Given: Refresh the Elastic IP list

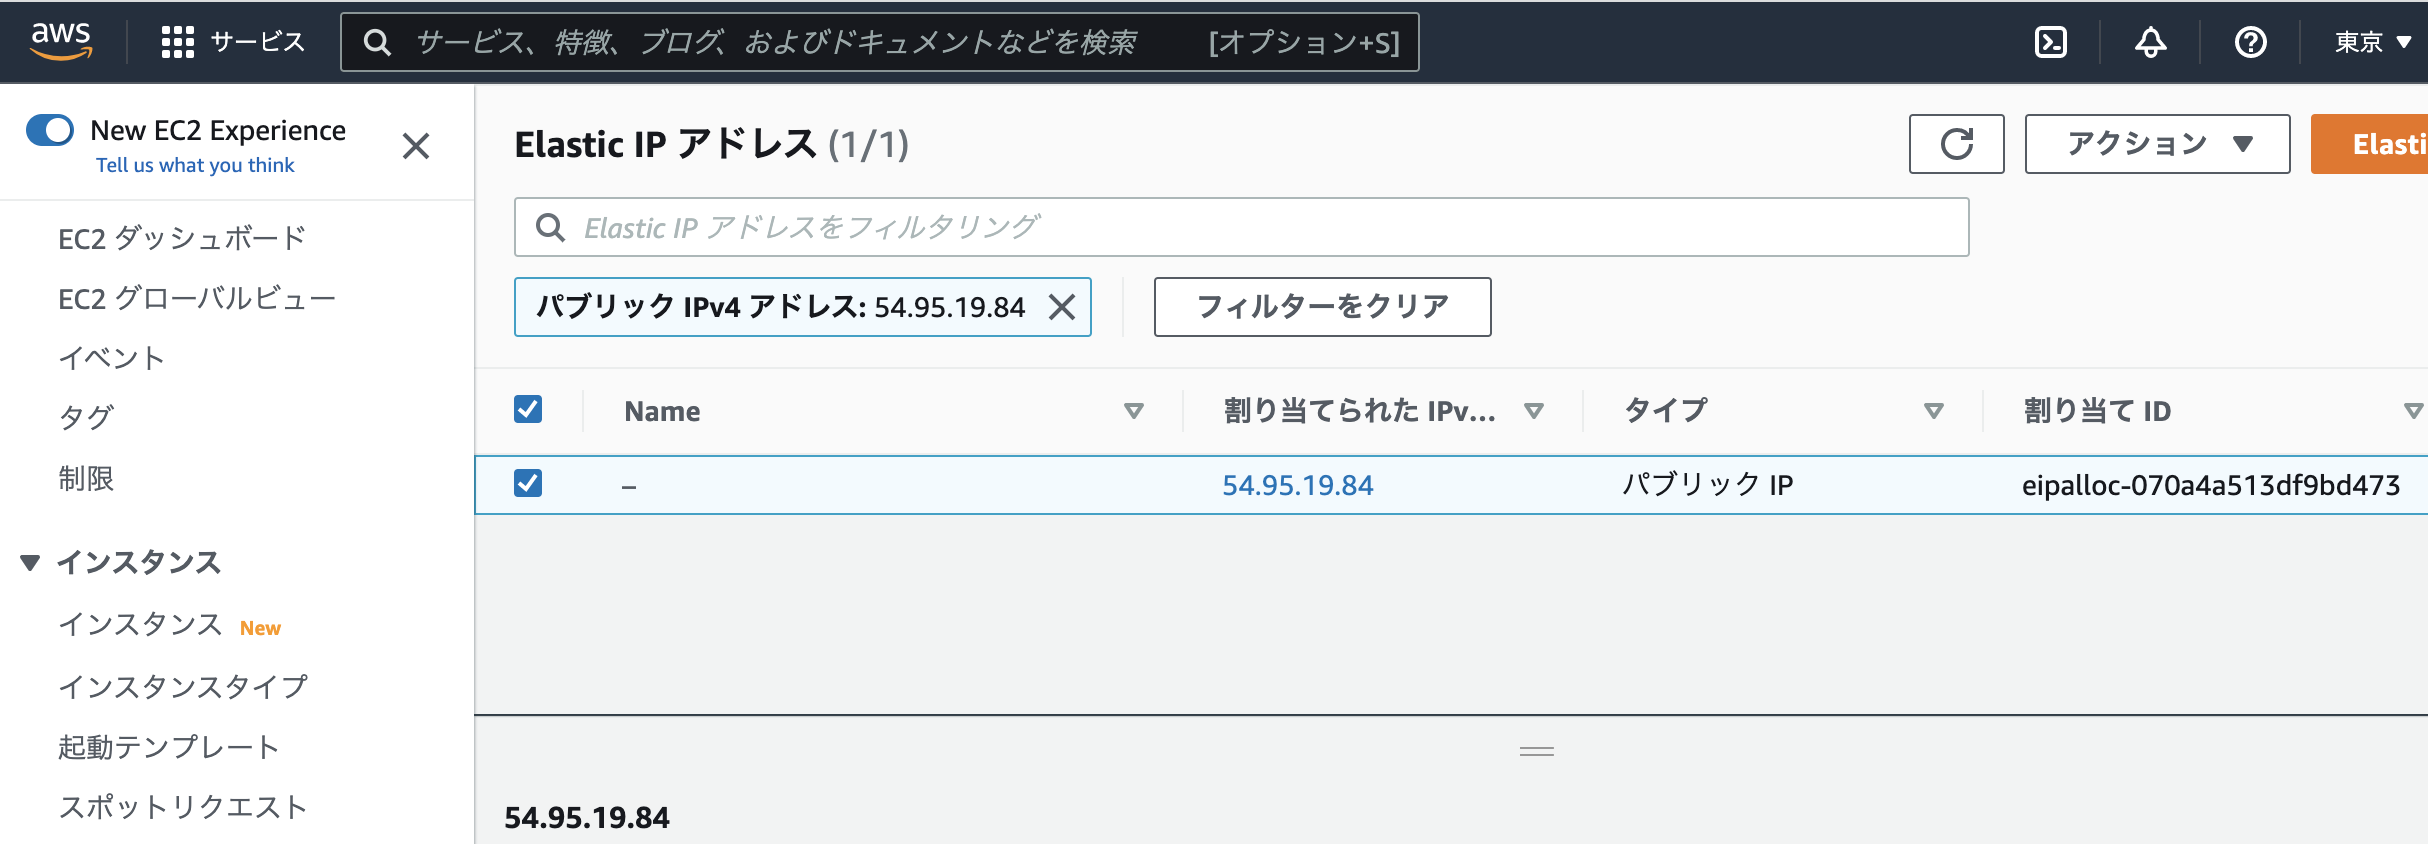Looking at the screenshot, I should [1957, 144].
